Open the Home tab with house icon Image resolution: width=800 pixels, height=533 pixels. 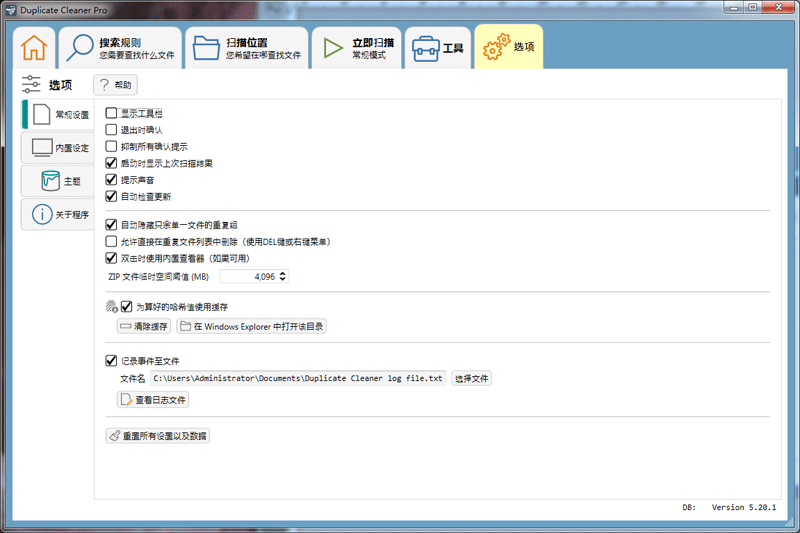[34, 47]
